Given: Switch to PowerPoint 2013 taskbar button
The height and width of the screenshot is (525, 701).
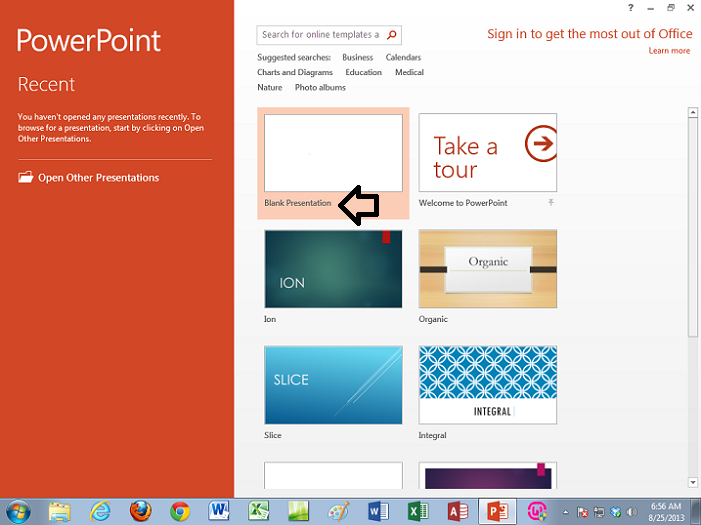Looking at the screenshot, I should (498, 512).
